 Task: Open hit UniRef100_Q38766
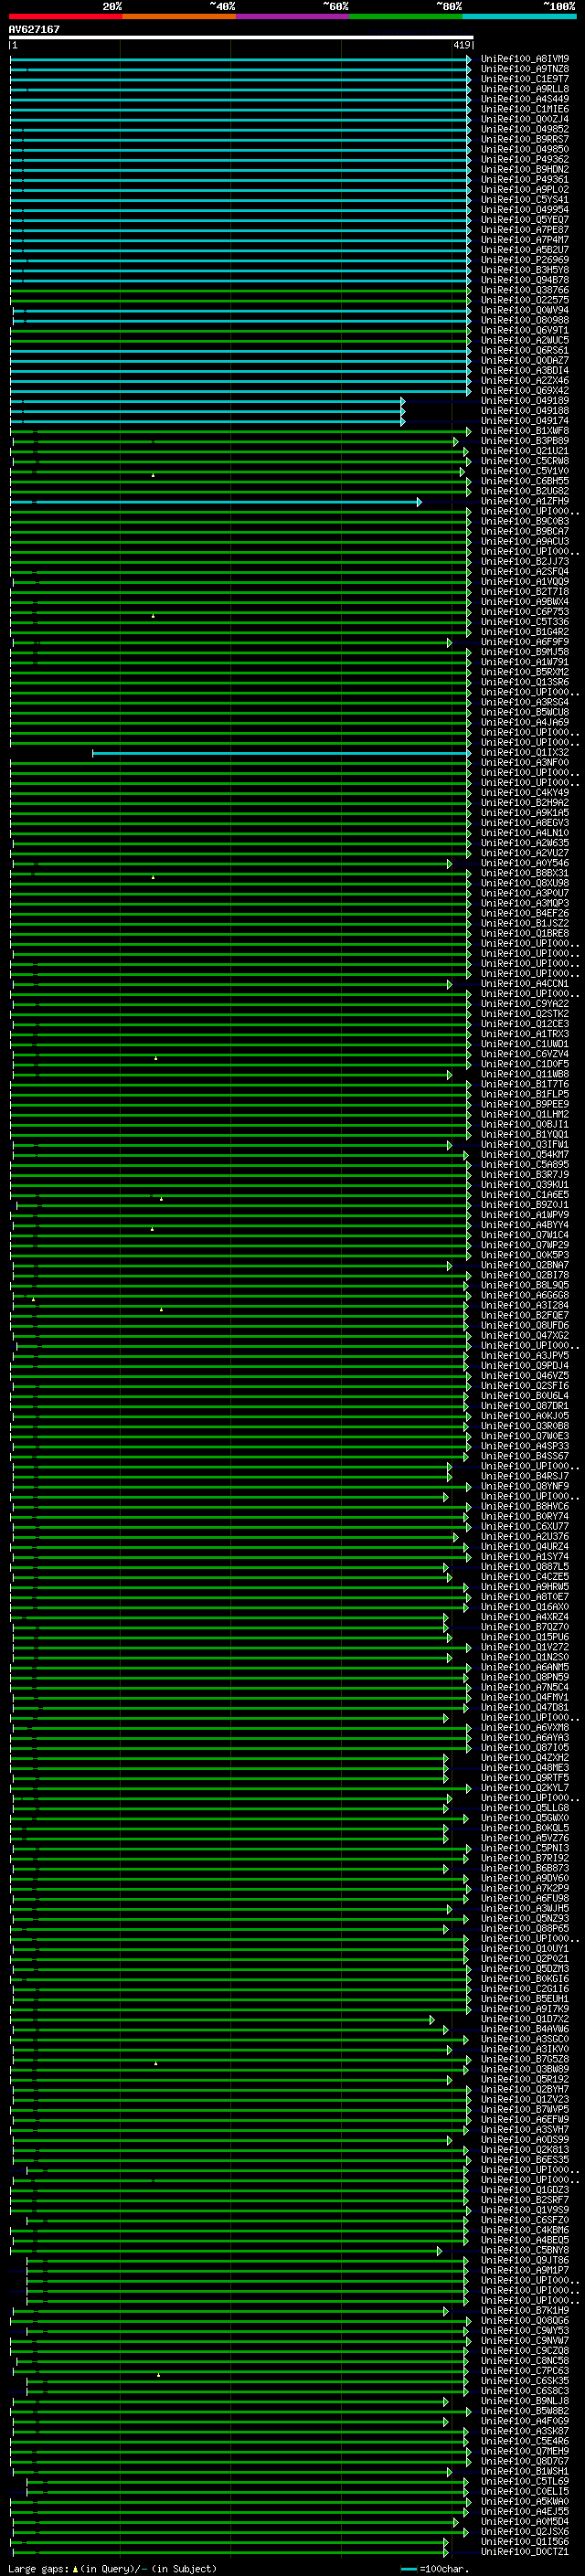(x=525, y=290)
